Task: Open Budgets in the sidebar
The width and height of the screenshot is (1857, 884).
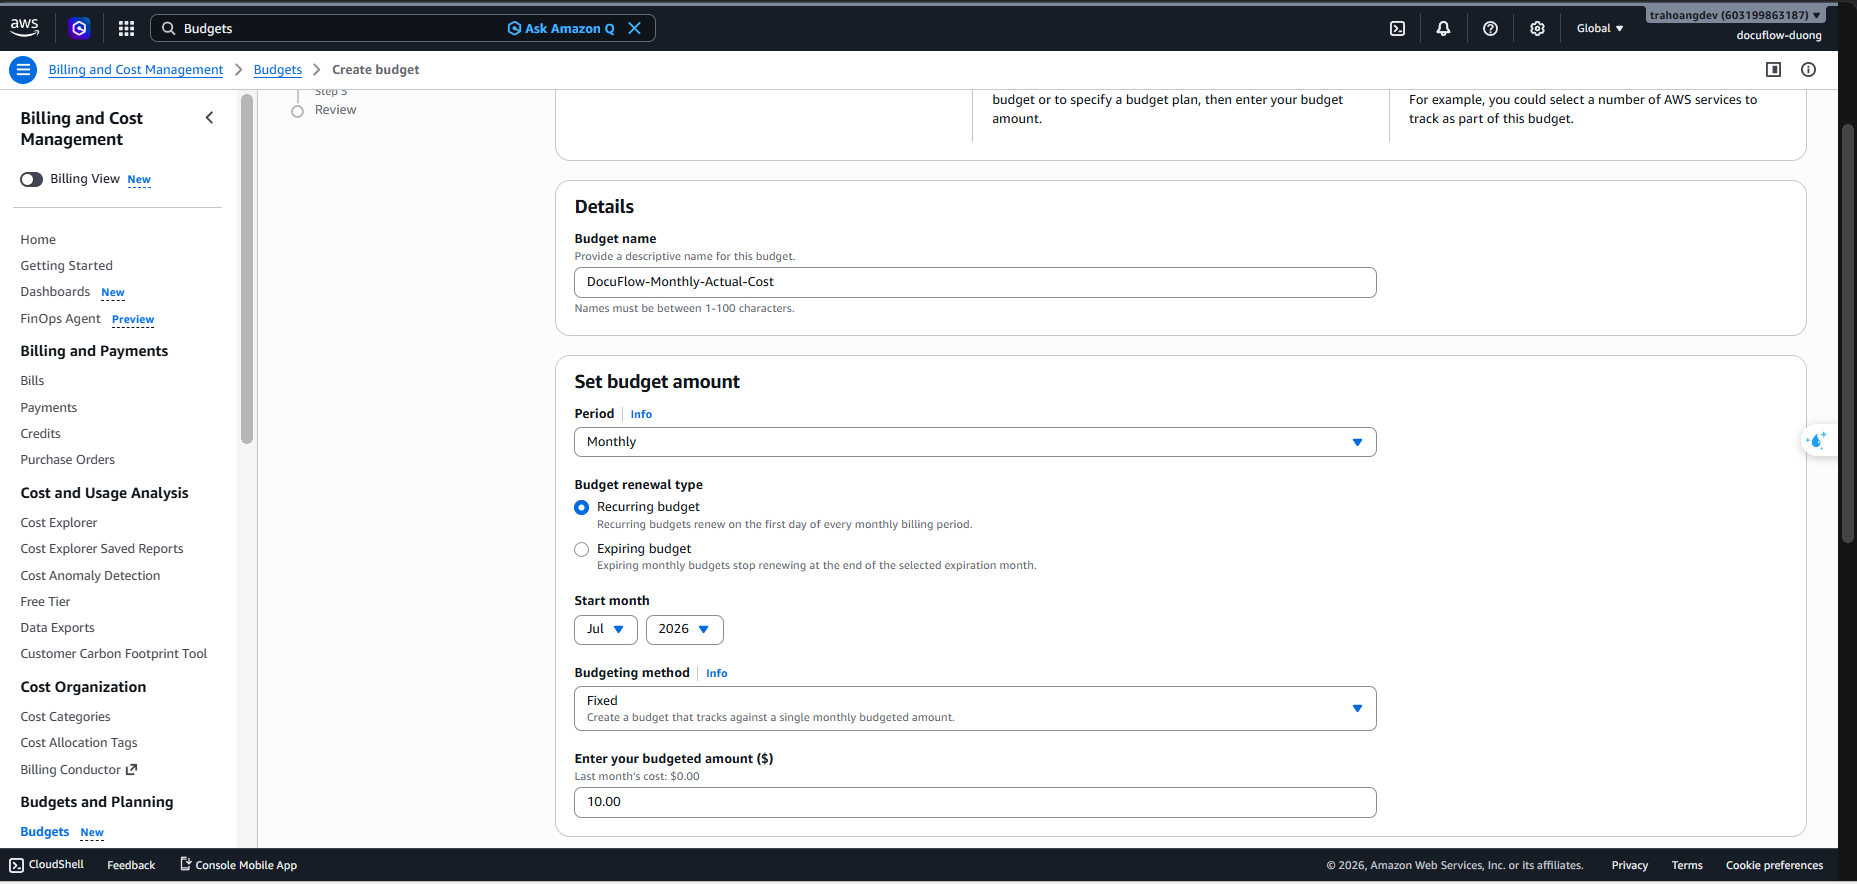Action: [45, 832]
